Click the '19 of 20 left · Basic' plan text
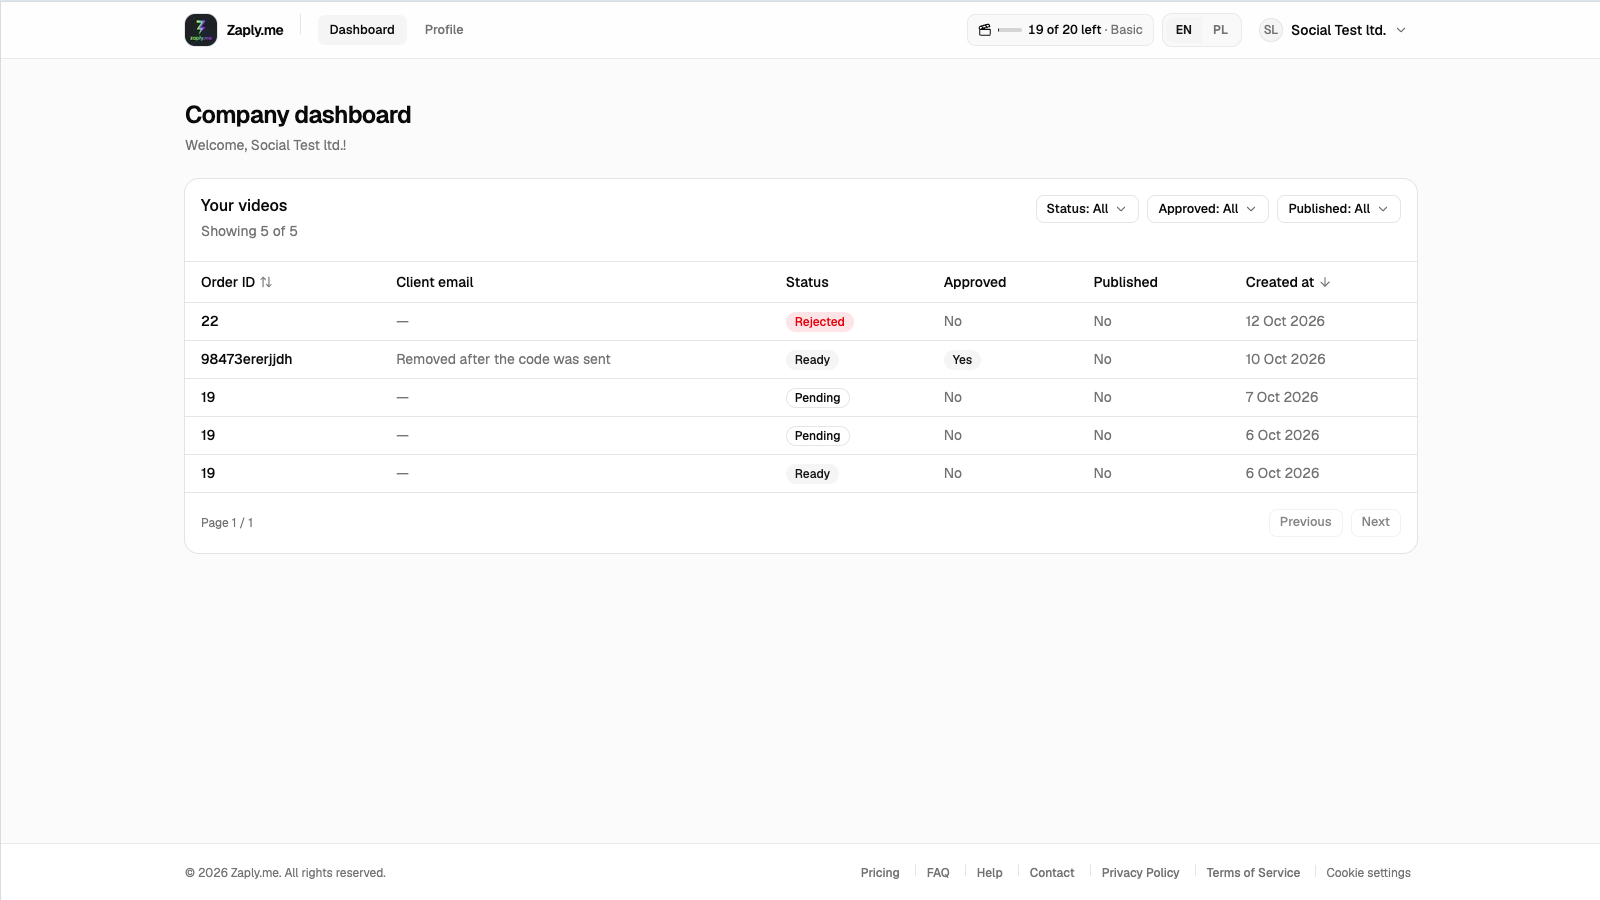The image size is (1600, 900). tap(1085, 30)
